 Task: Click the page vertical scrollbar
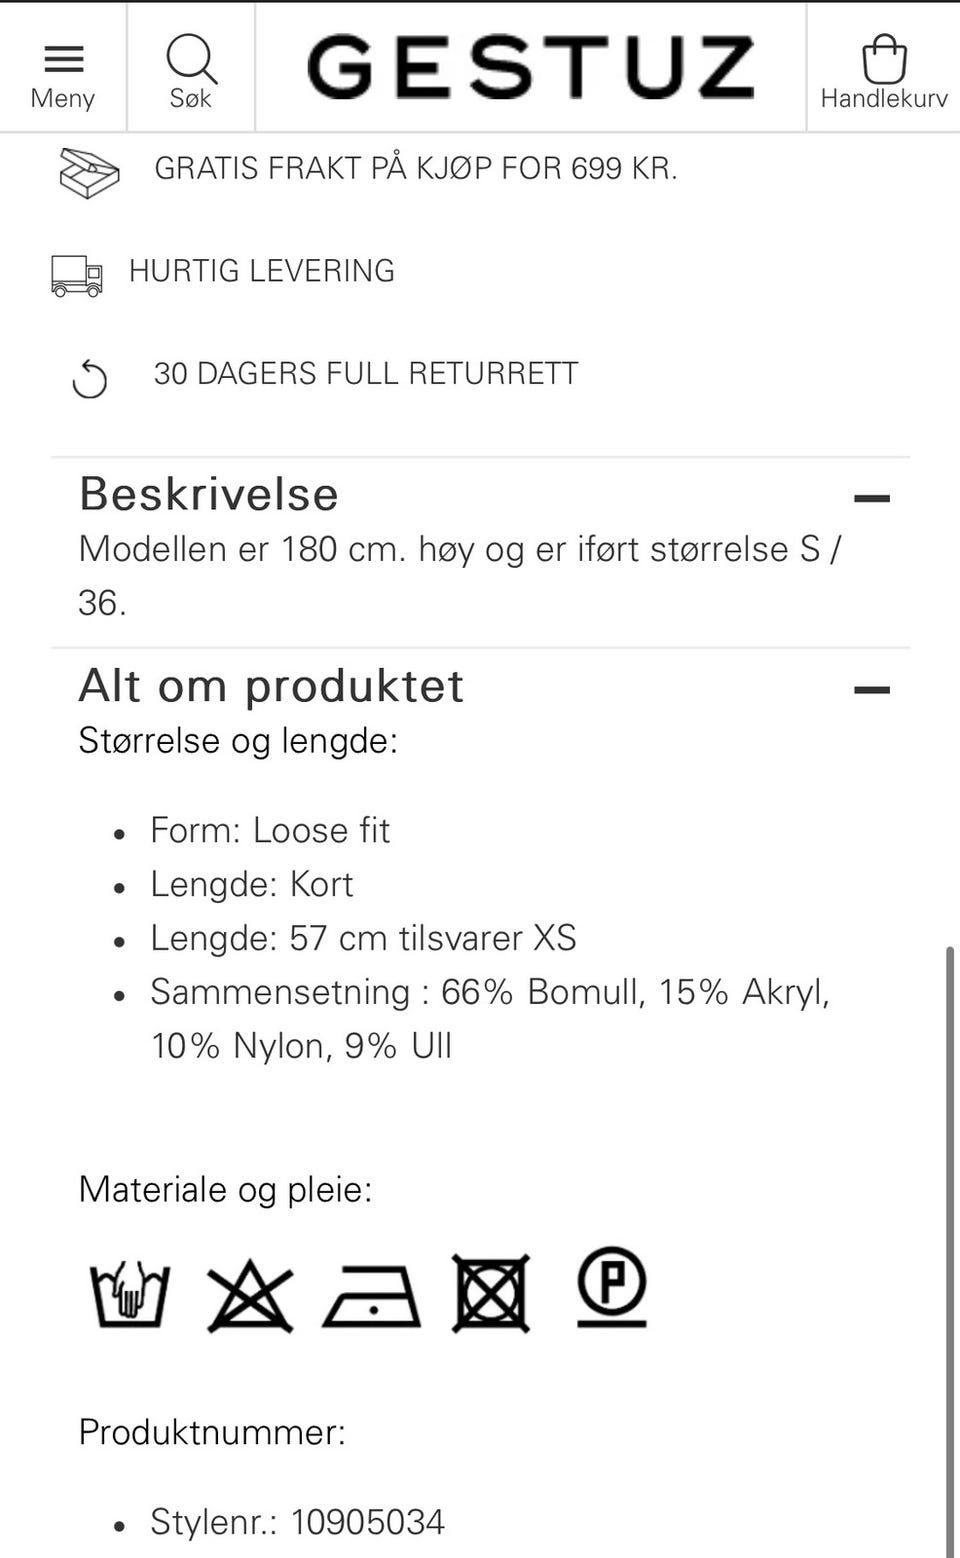pos(950,1250)
